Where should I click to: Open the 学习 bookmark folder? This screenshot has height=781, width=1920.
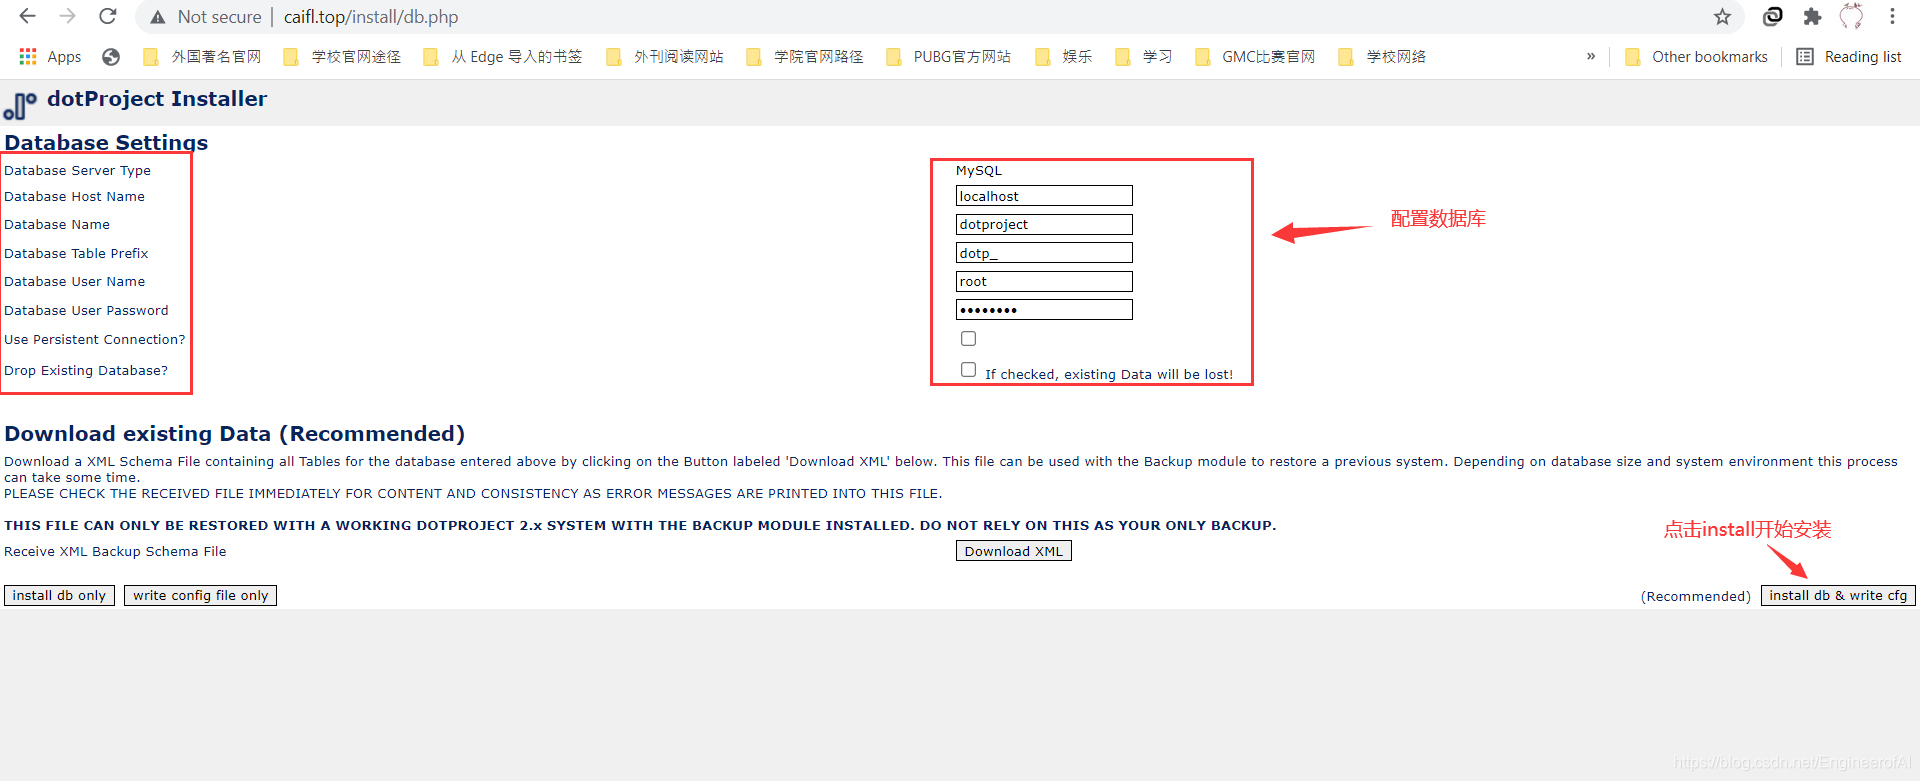tap(1143, 57)
